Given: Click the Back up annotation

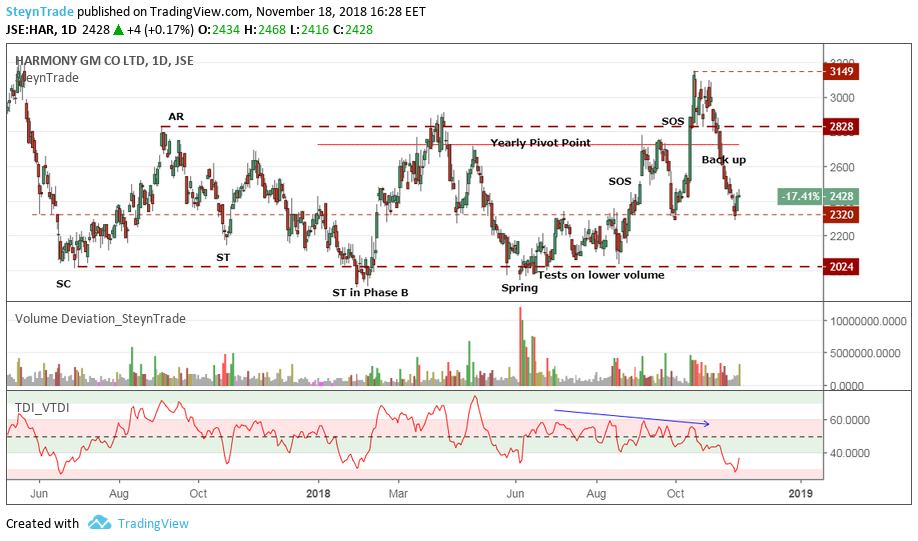Looking at the screenshot, I should (x=724, y=160).
